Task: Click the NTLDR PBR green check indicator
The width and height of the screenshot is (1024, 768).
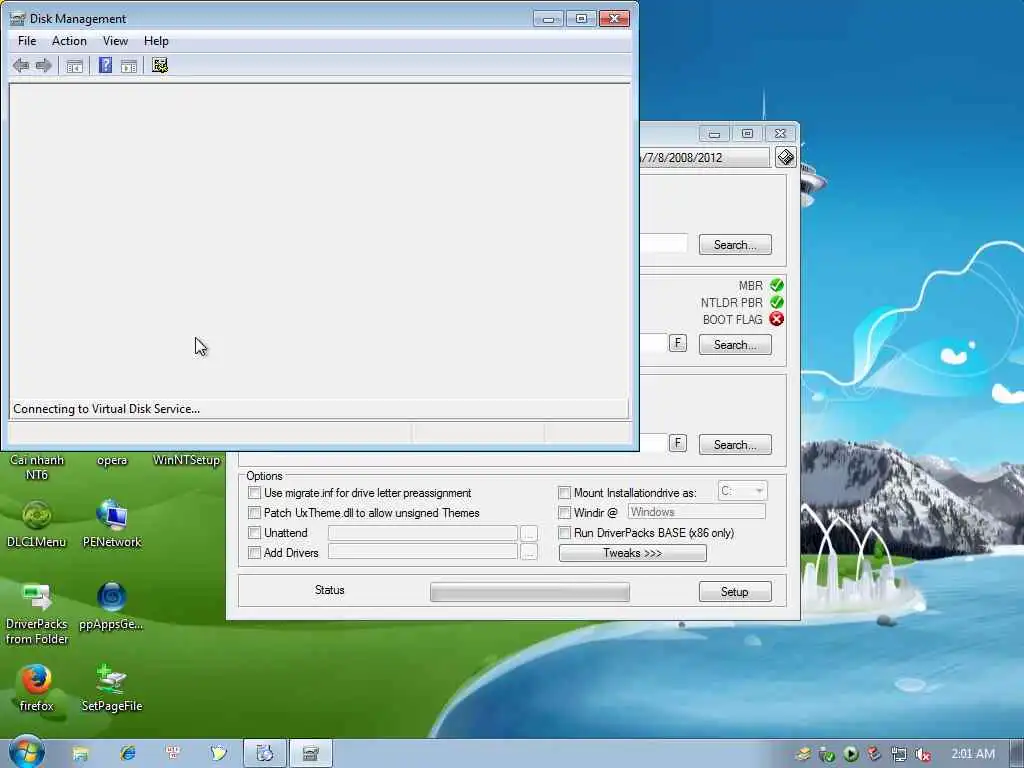Action: pos(776,302)
